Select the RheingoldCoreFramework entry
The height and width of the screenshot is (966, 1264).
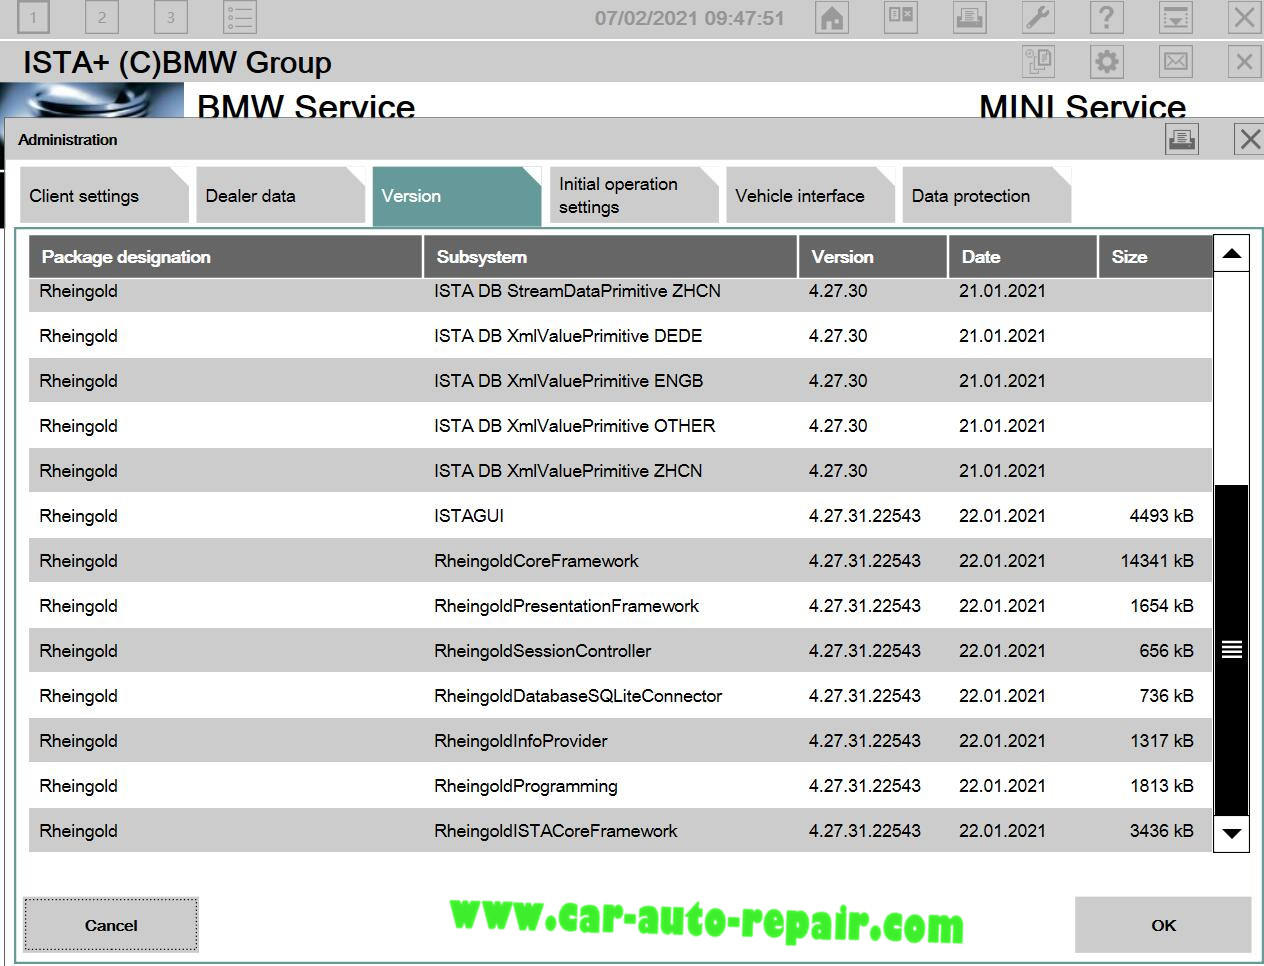(620, 561)
